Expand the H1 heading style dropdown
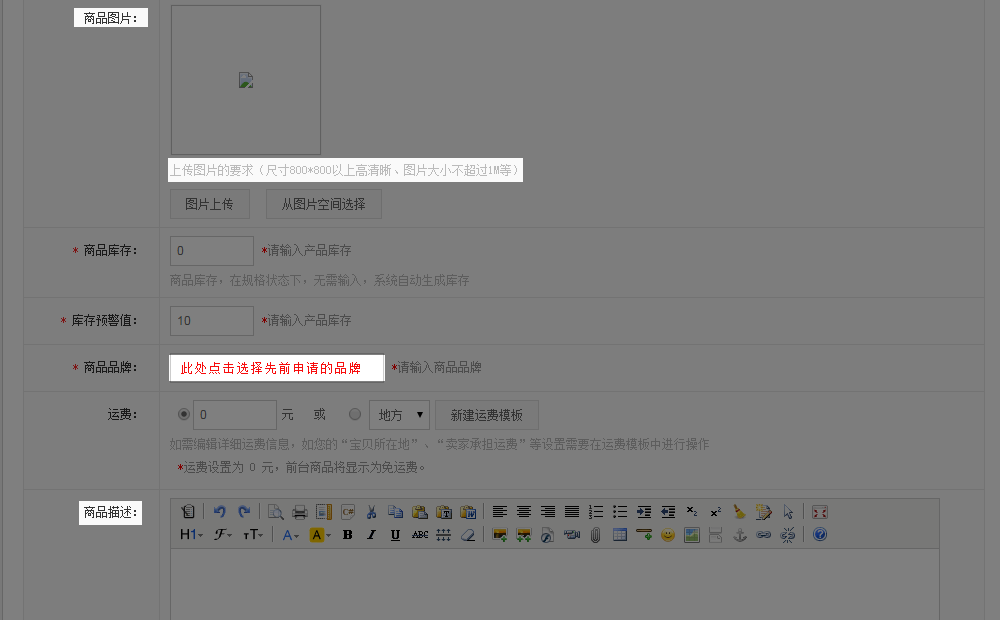This screenshot has width=1000, height=620. [191, 535]
